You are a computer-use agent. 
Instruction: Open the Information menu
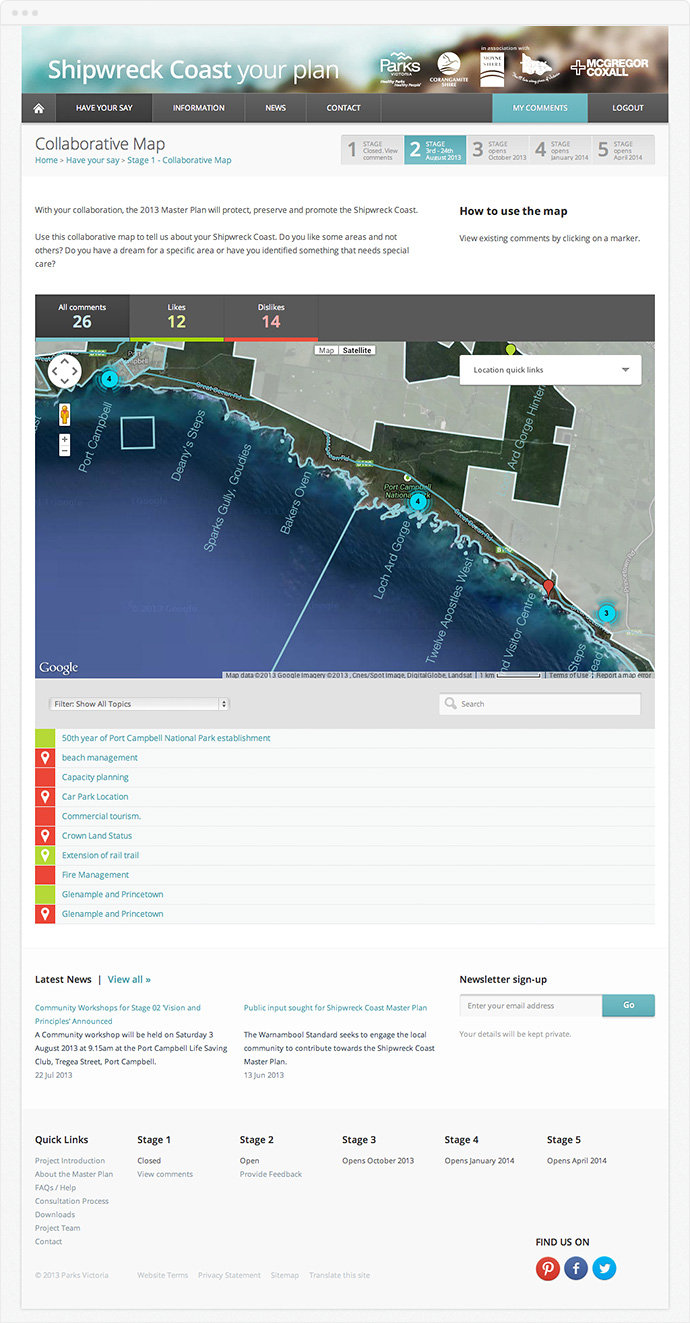[x=198, y=108]
